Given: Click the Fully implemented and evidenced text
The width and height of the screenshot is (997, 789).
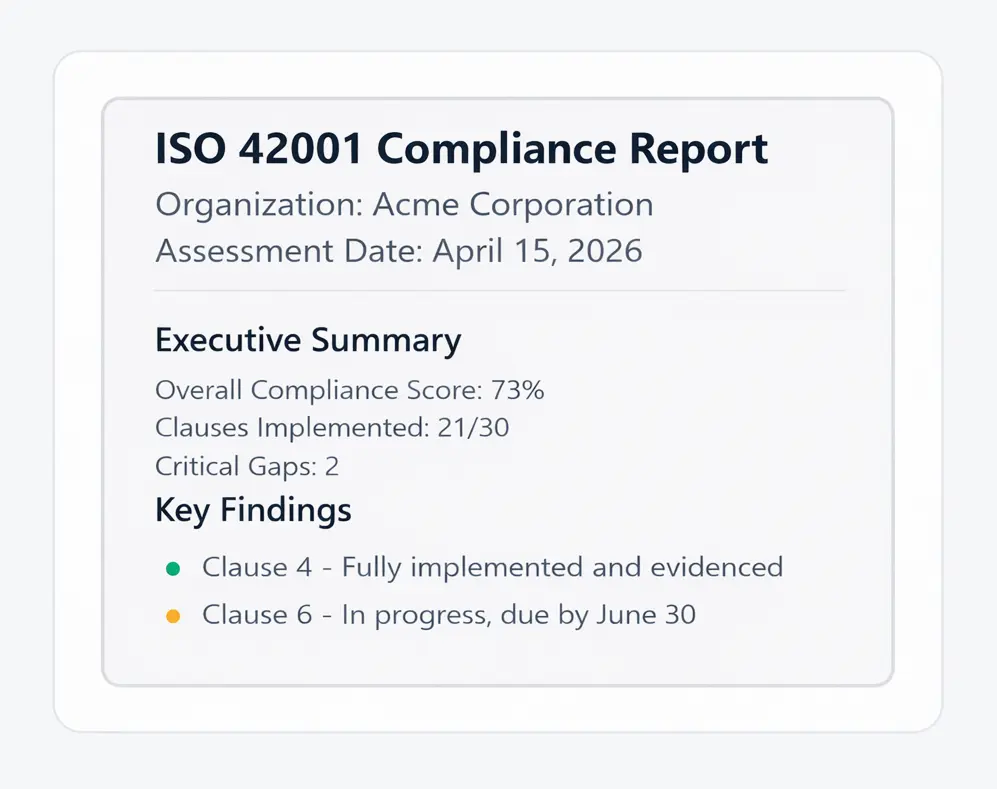Looking at the screenshot, I should 562,568.
